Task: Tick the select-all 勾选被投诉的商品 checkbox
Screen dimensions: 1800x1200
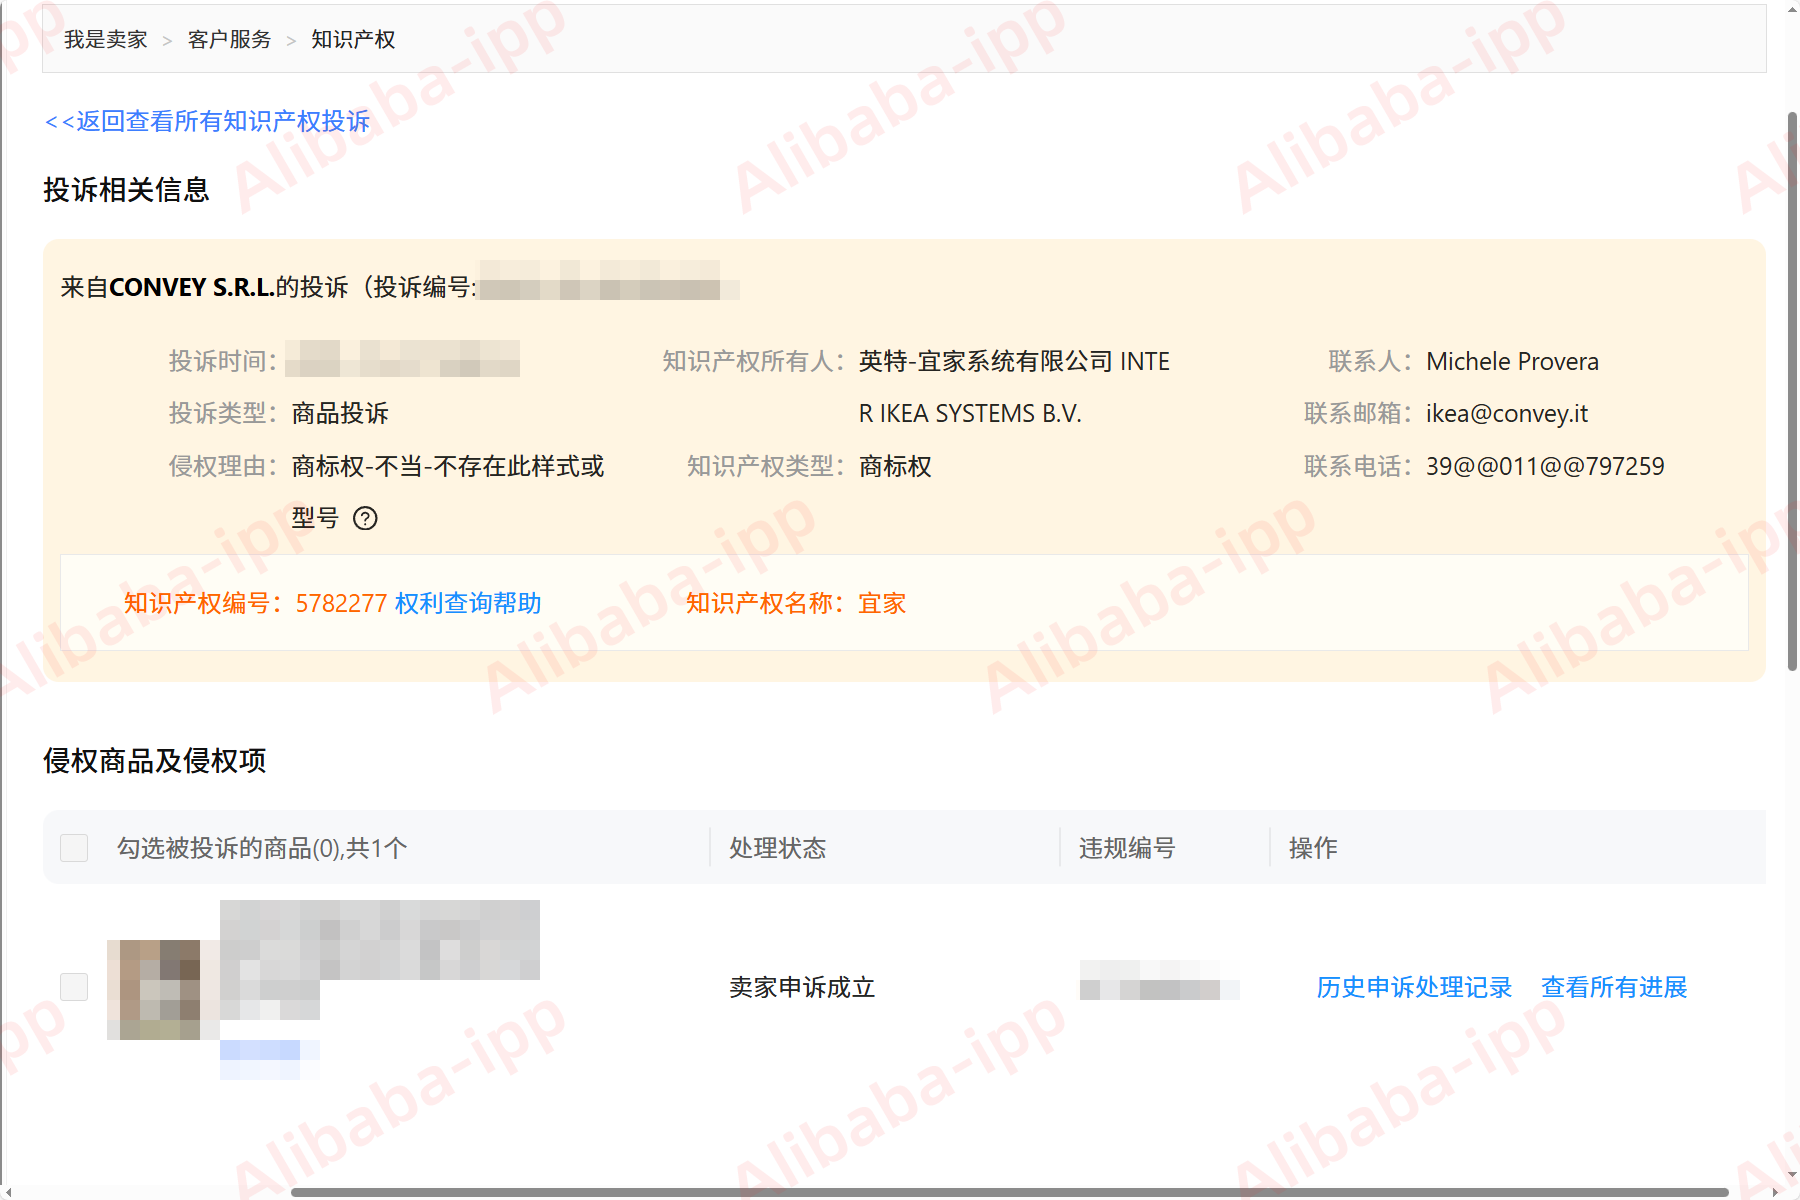Action: [74, 848]
